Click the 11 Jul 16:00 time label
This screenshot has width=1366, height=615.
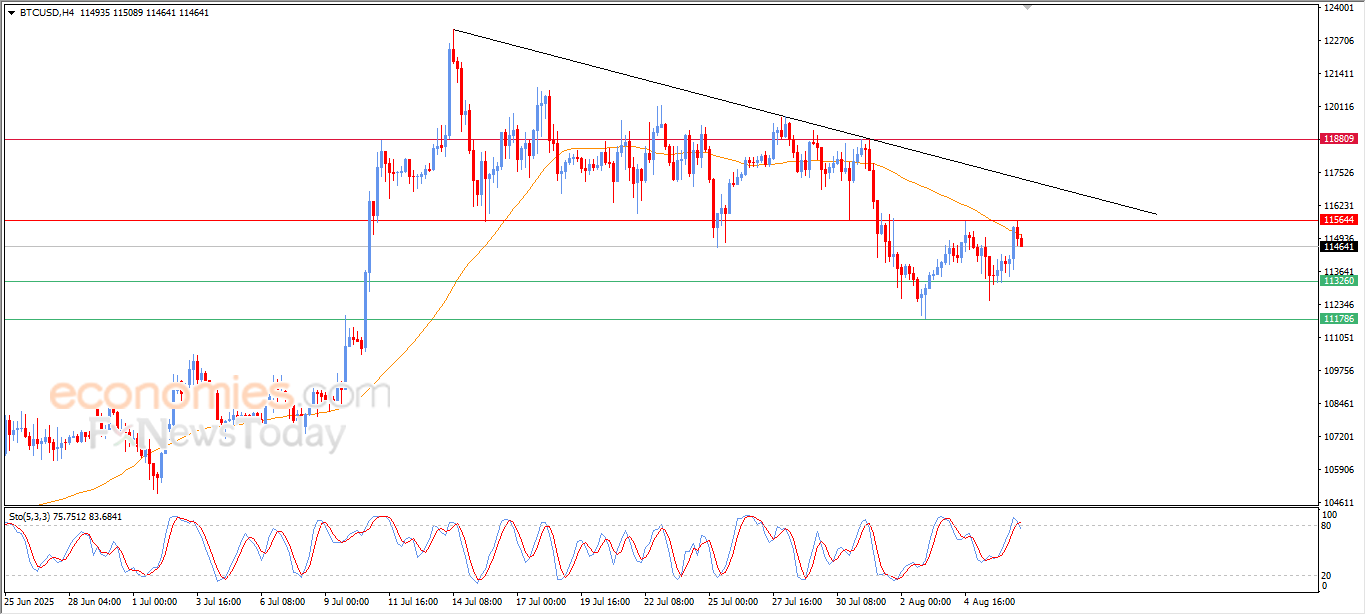pyautogui.click(x=413, y=602)
